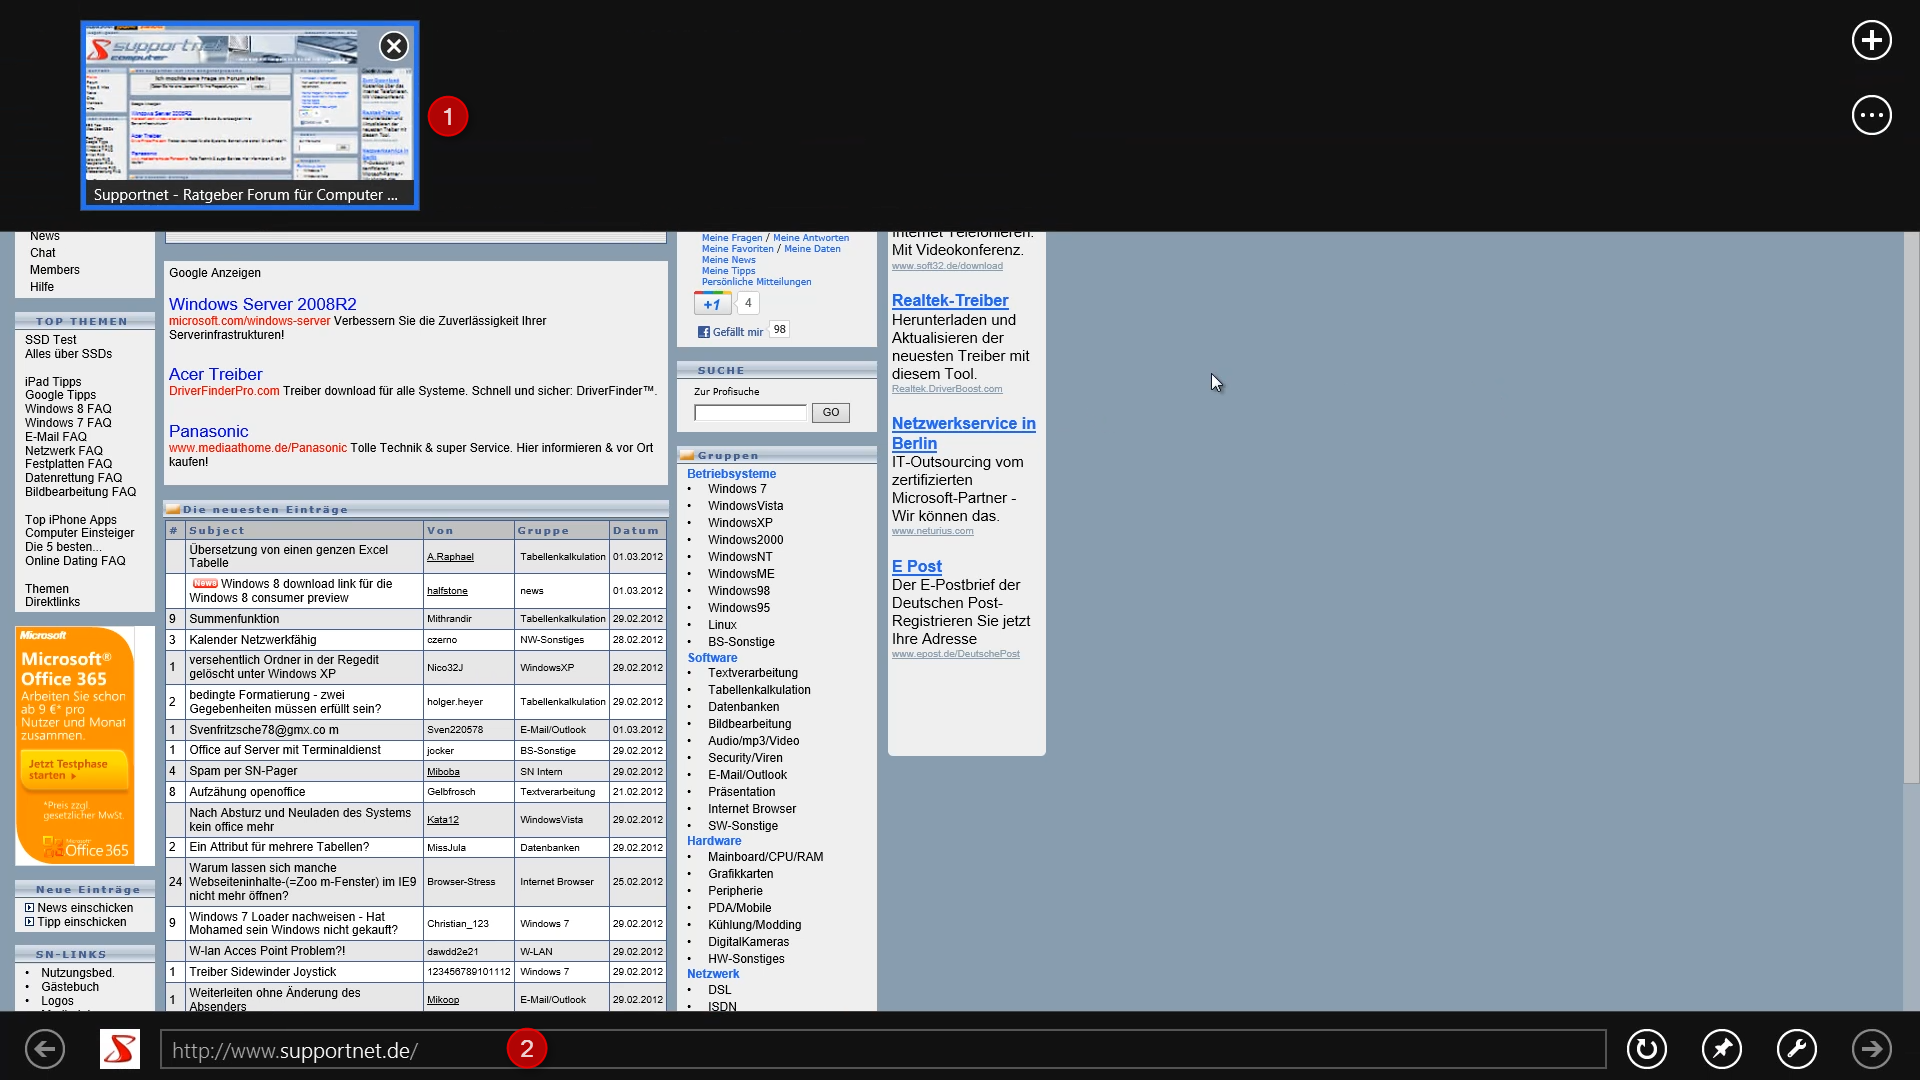Open the Realtek-Treiber ad link
This screenshot has height=1080, width=1920.
[950, 300]
